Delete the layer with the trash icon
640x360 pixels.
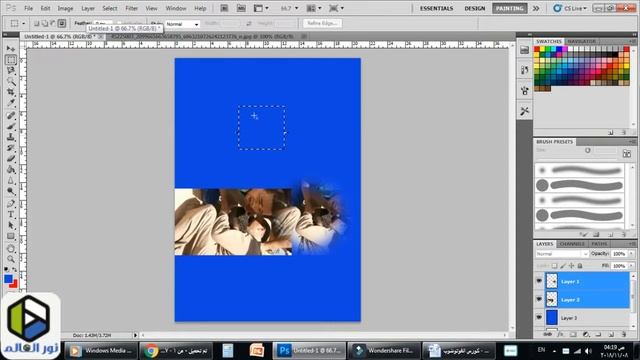pyautogui.click(x=624, y=334)
